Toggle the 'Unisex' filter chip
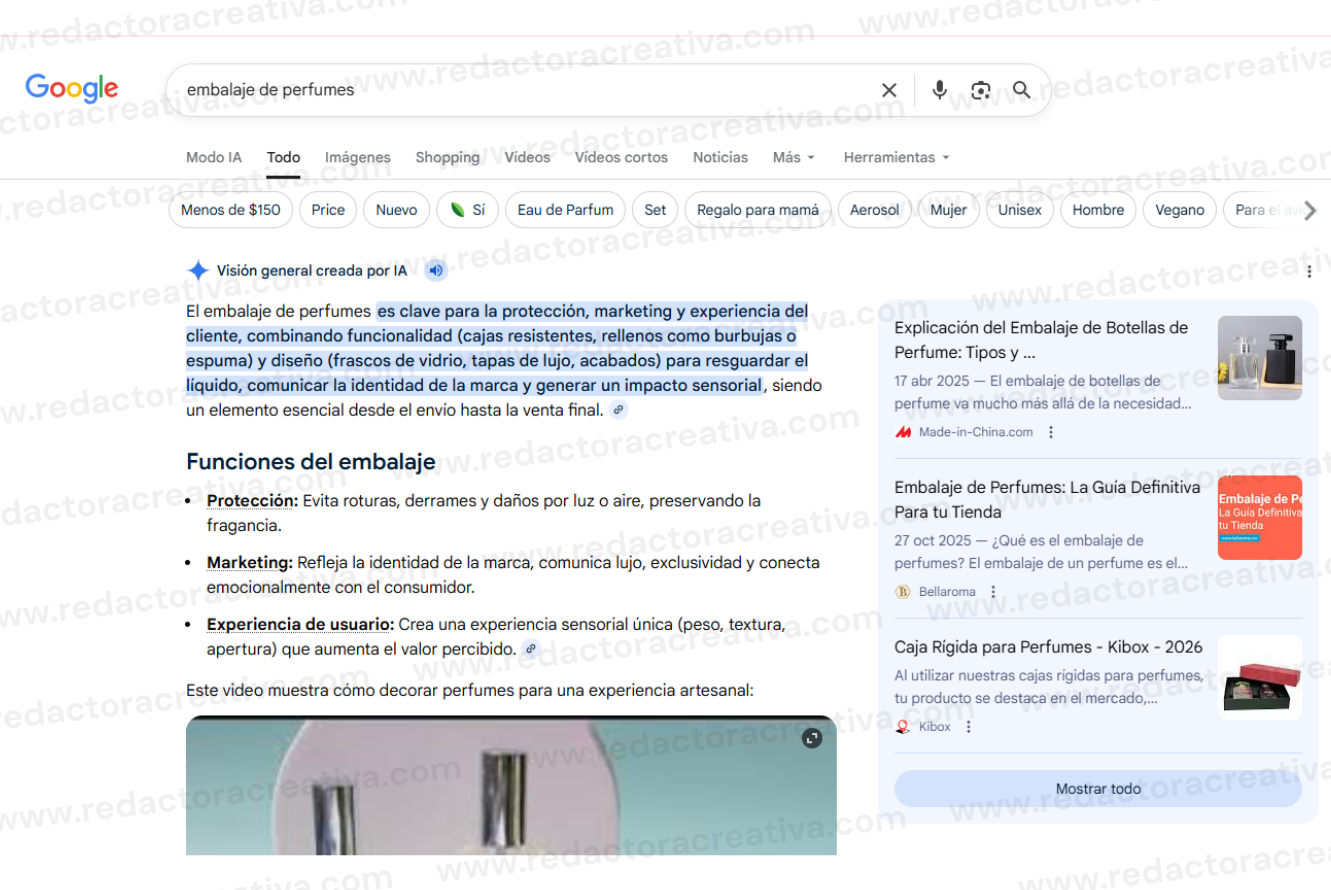 pos(1020,210)
